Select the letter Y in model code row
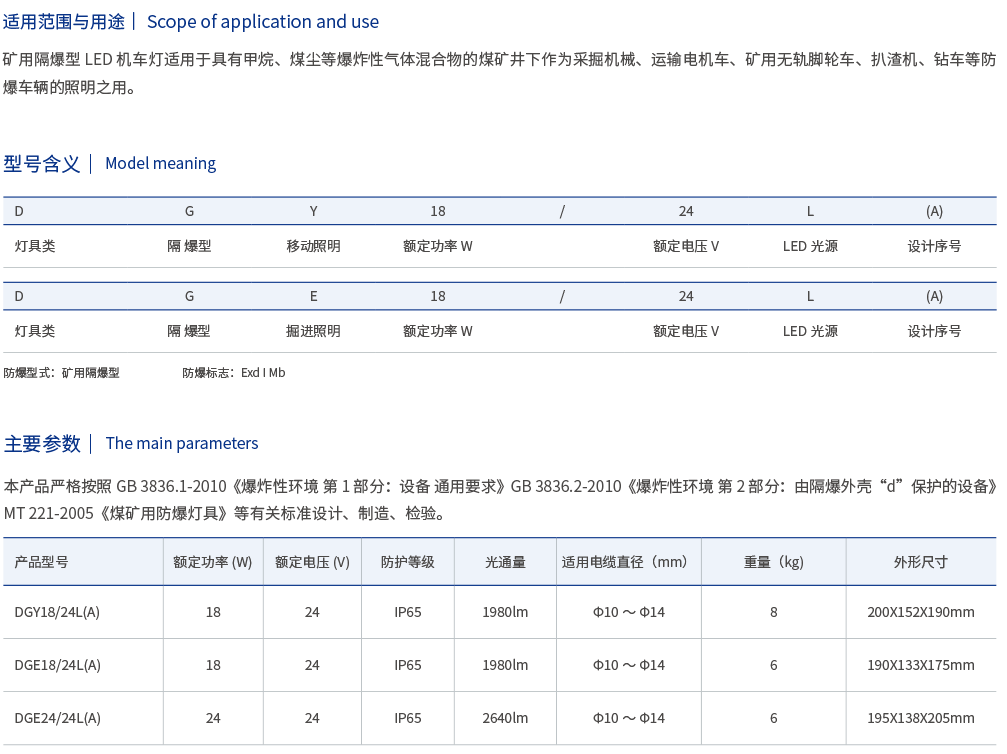Image resolution: width=1007 pixels, height=754 pixels. (x=313, y=212)
